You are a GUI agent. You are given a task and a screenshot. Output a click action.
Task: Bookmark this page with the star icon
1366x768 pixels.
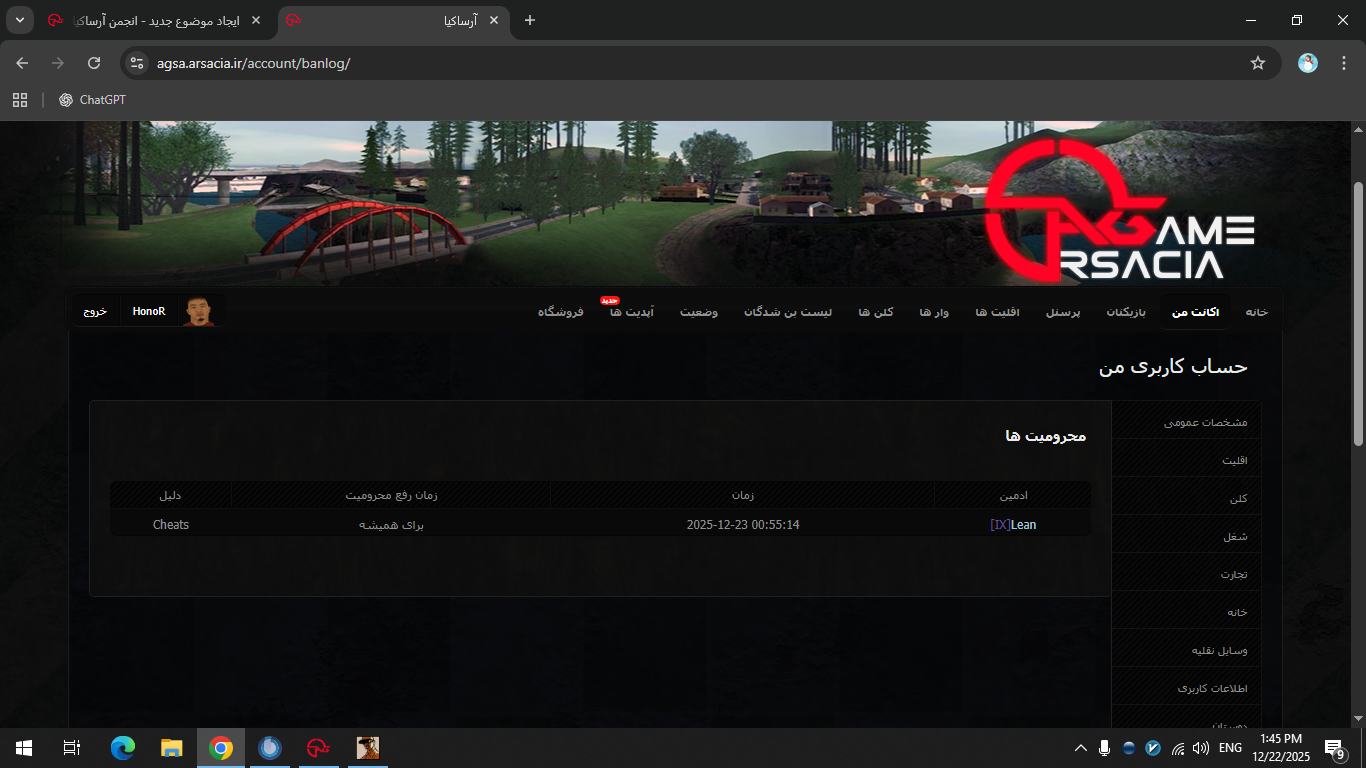click(1257, 63)
